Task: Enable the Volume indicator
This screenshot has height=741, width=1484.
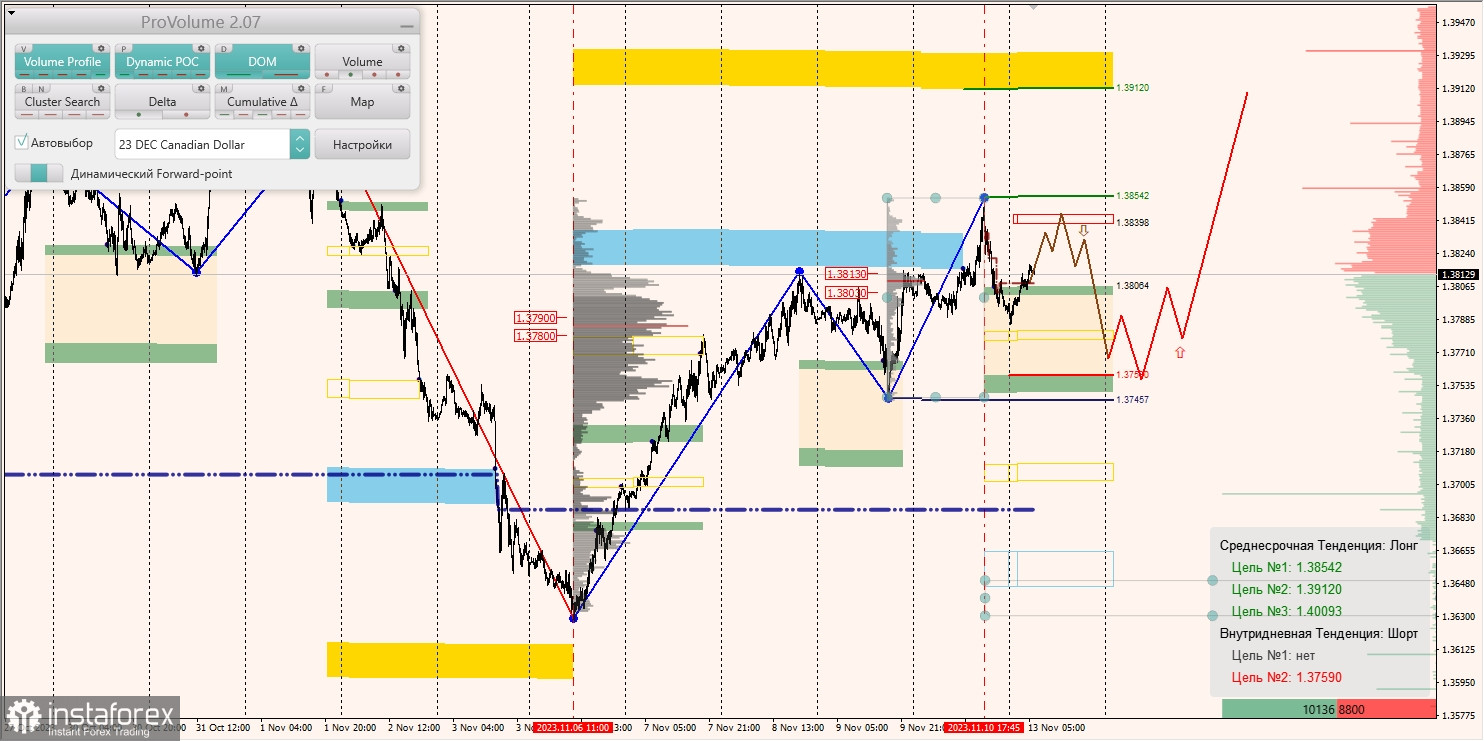Action: click(x=362, y=62)
